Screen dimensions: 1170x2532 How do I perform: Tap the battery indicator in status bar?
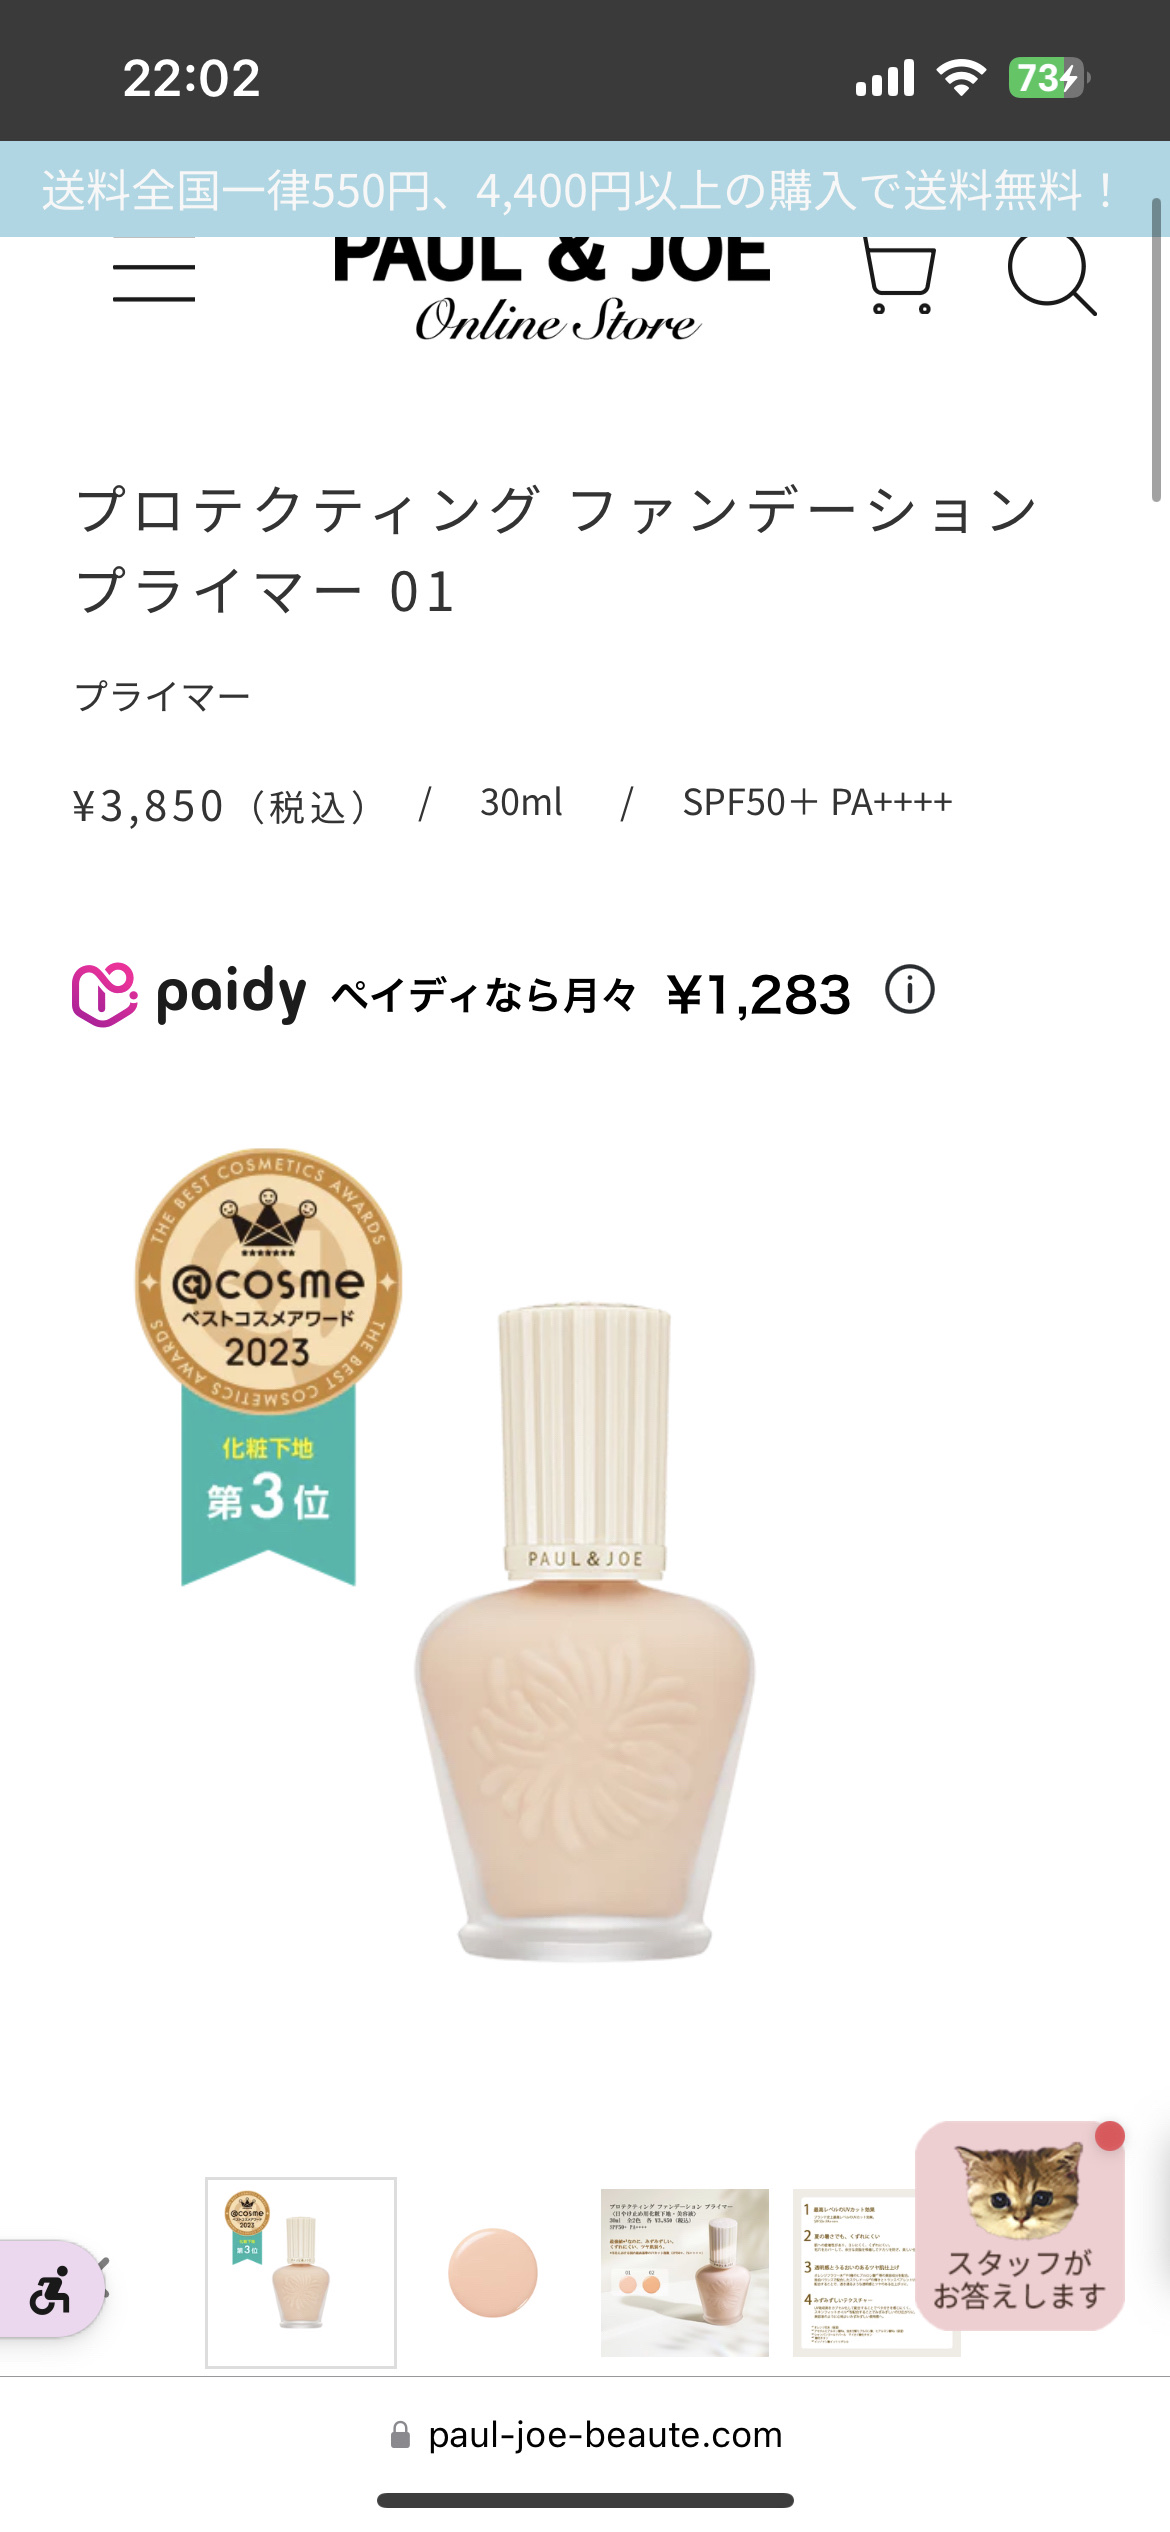click(1048, 78)
